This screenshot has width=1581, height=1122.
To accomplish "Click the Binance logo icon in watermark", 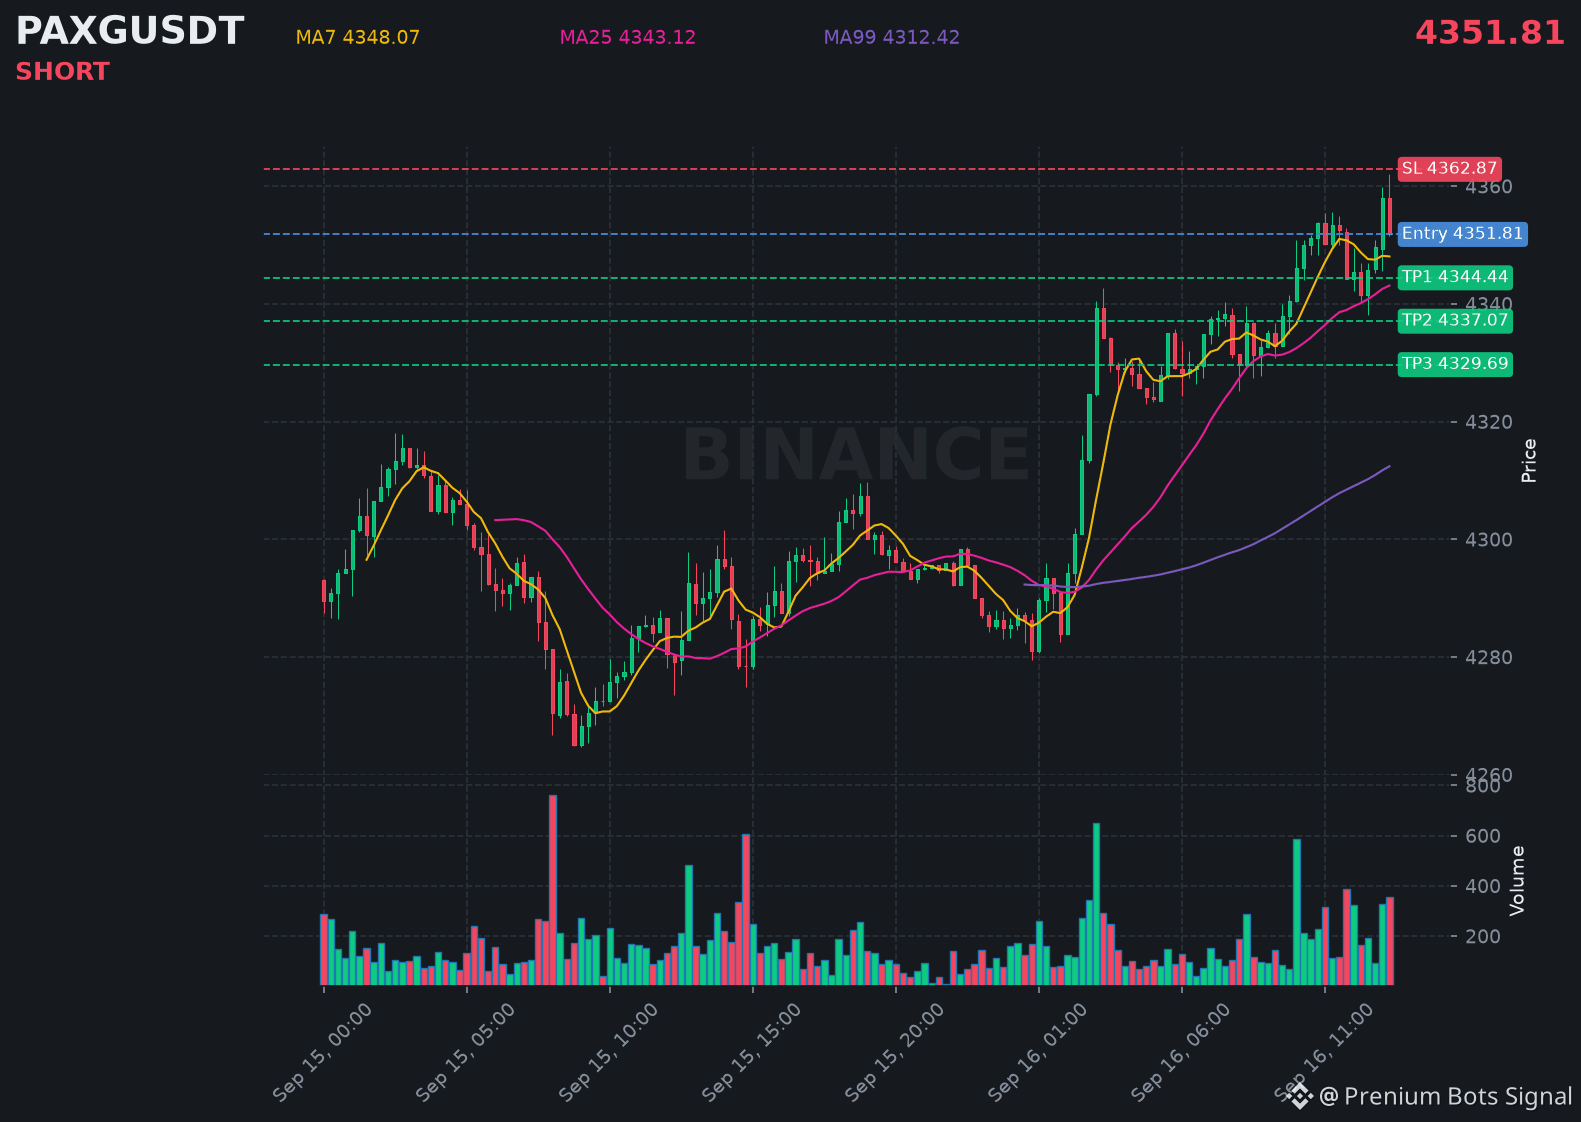I will click(1298, 1097).
